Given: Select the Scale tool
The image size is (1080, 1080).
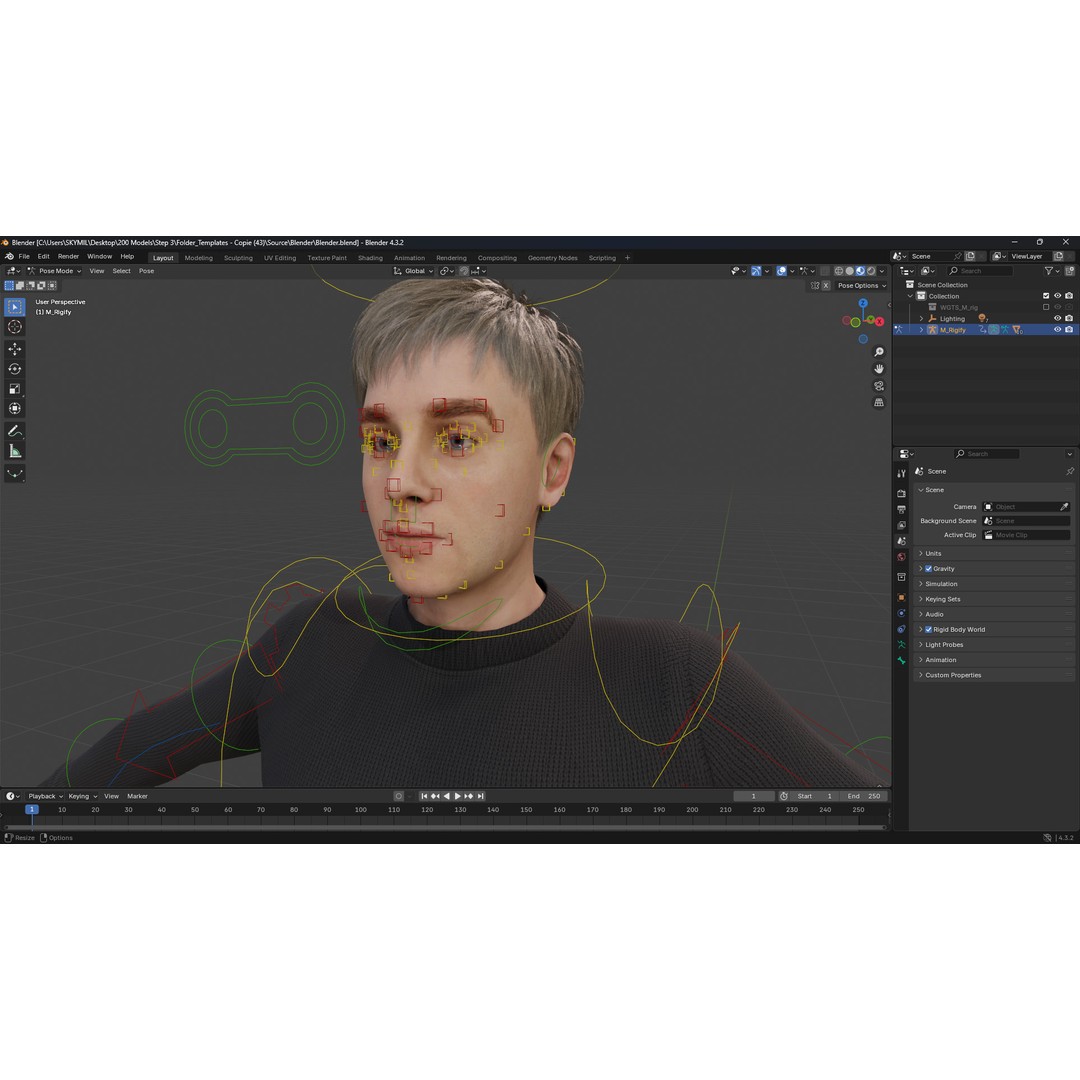Looking at the screenshot, I should point(14,388).
